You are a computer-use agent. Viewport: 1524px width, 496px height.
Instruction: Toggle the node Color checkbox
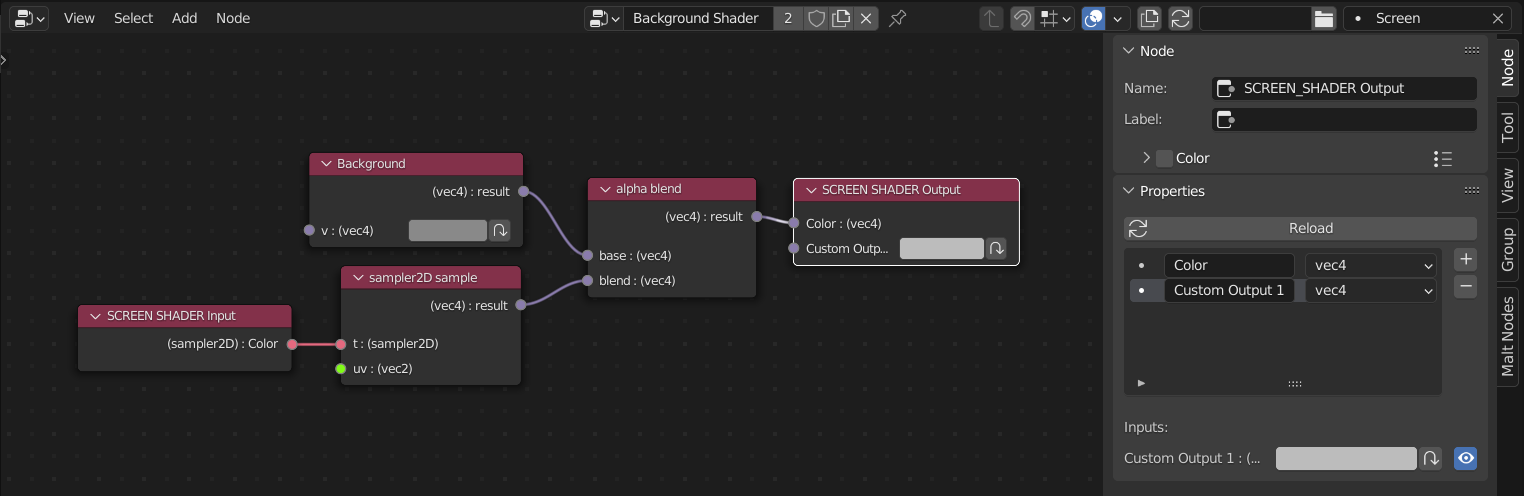click(x=1164, y=158)
